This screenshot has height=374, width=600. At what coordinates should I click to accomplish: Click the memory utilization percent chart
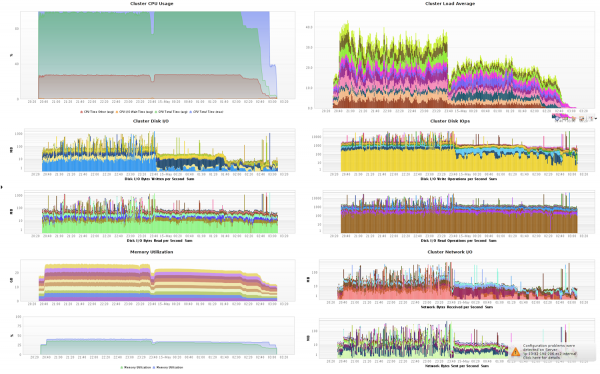point(158,336)
